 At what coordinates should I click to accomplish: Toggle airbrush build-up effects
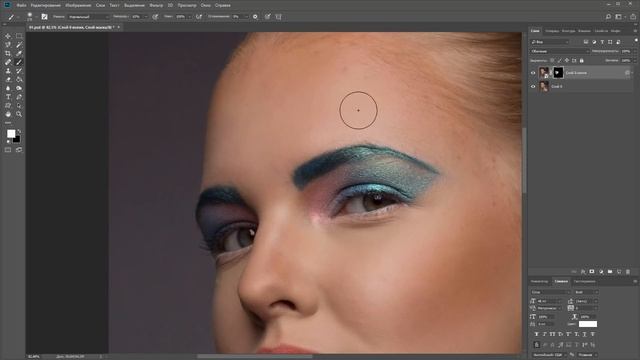(x=199, y=17)
